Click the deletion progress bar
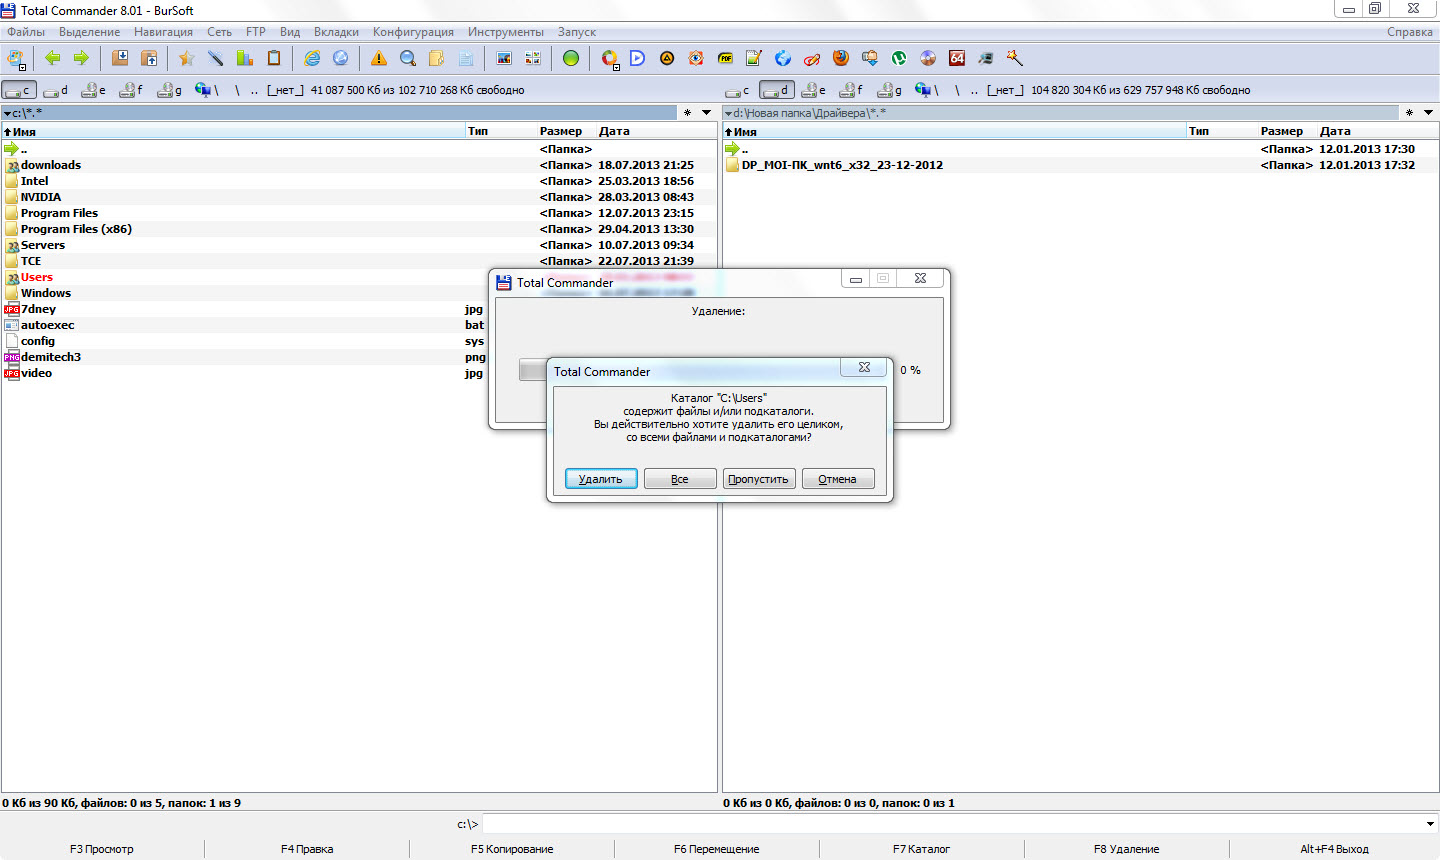This screenshot has height=860, width=1440. click(532, 370)
